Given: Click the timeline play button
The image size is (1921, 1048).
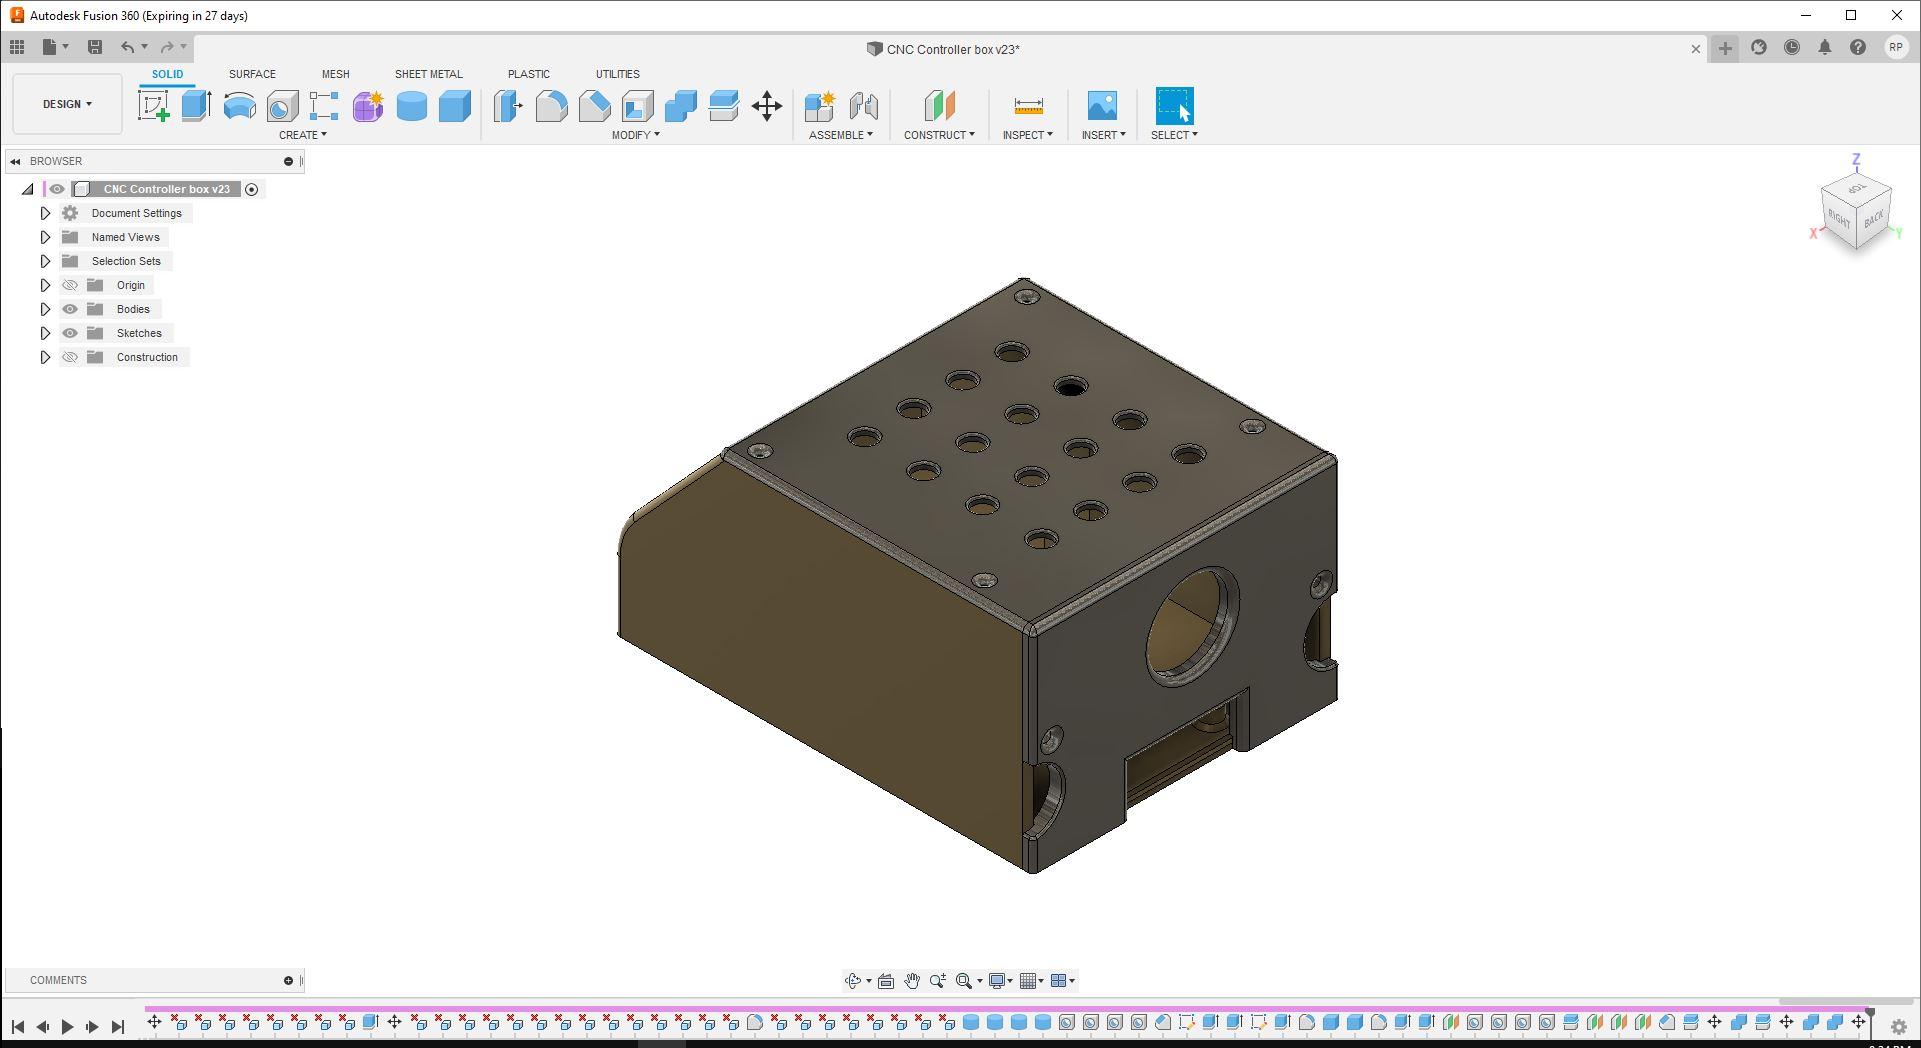Looking at the screenshot, I should click(67, 1026).
